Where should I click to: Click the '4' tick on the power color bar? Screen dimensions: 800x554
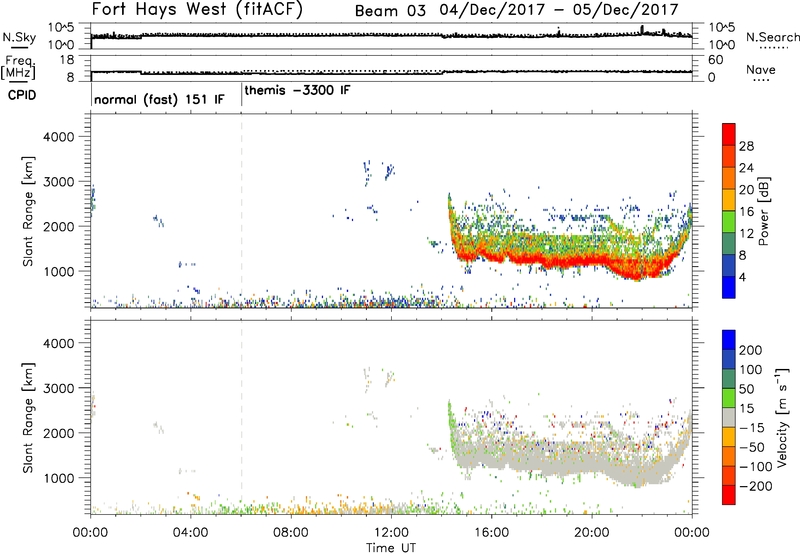742,277
